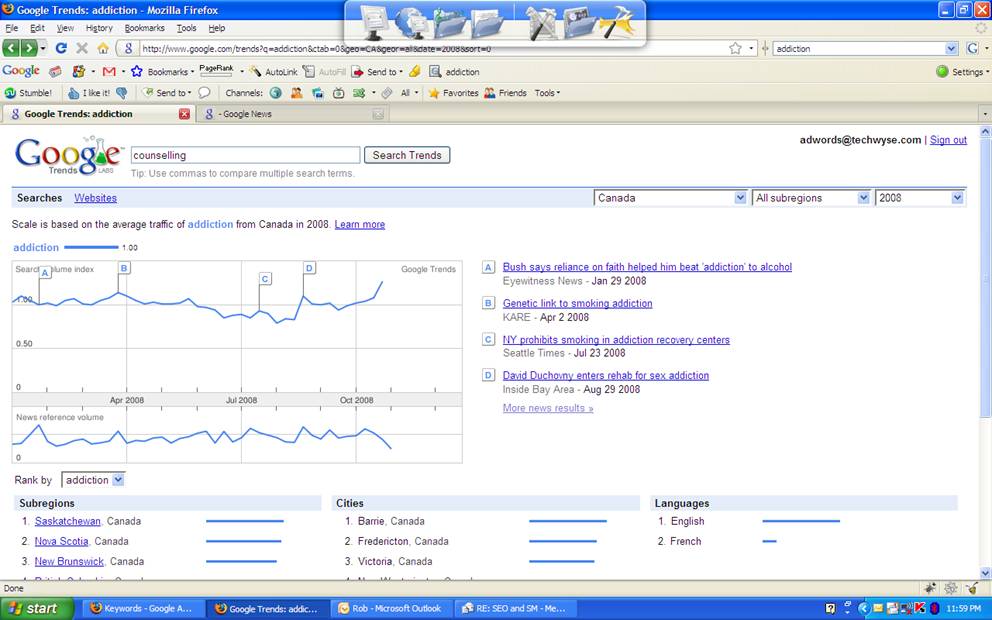The height and width of the screenshot is (620, 992).
Task: Reload the page with the blue refresh icon
Action: point(61,48)
